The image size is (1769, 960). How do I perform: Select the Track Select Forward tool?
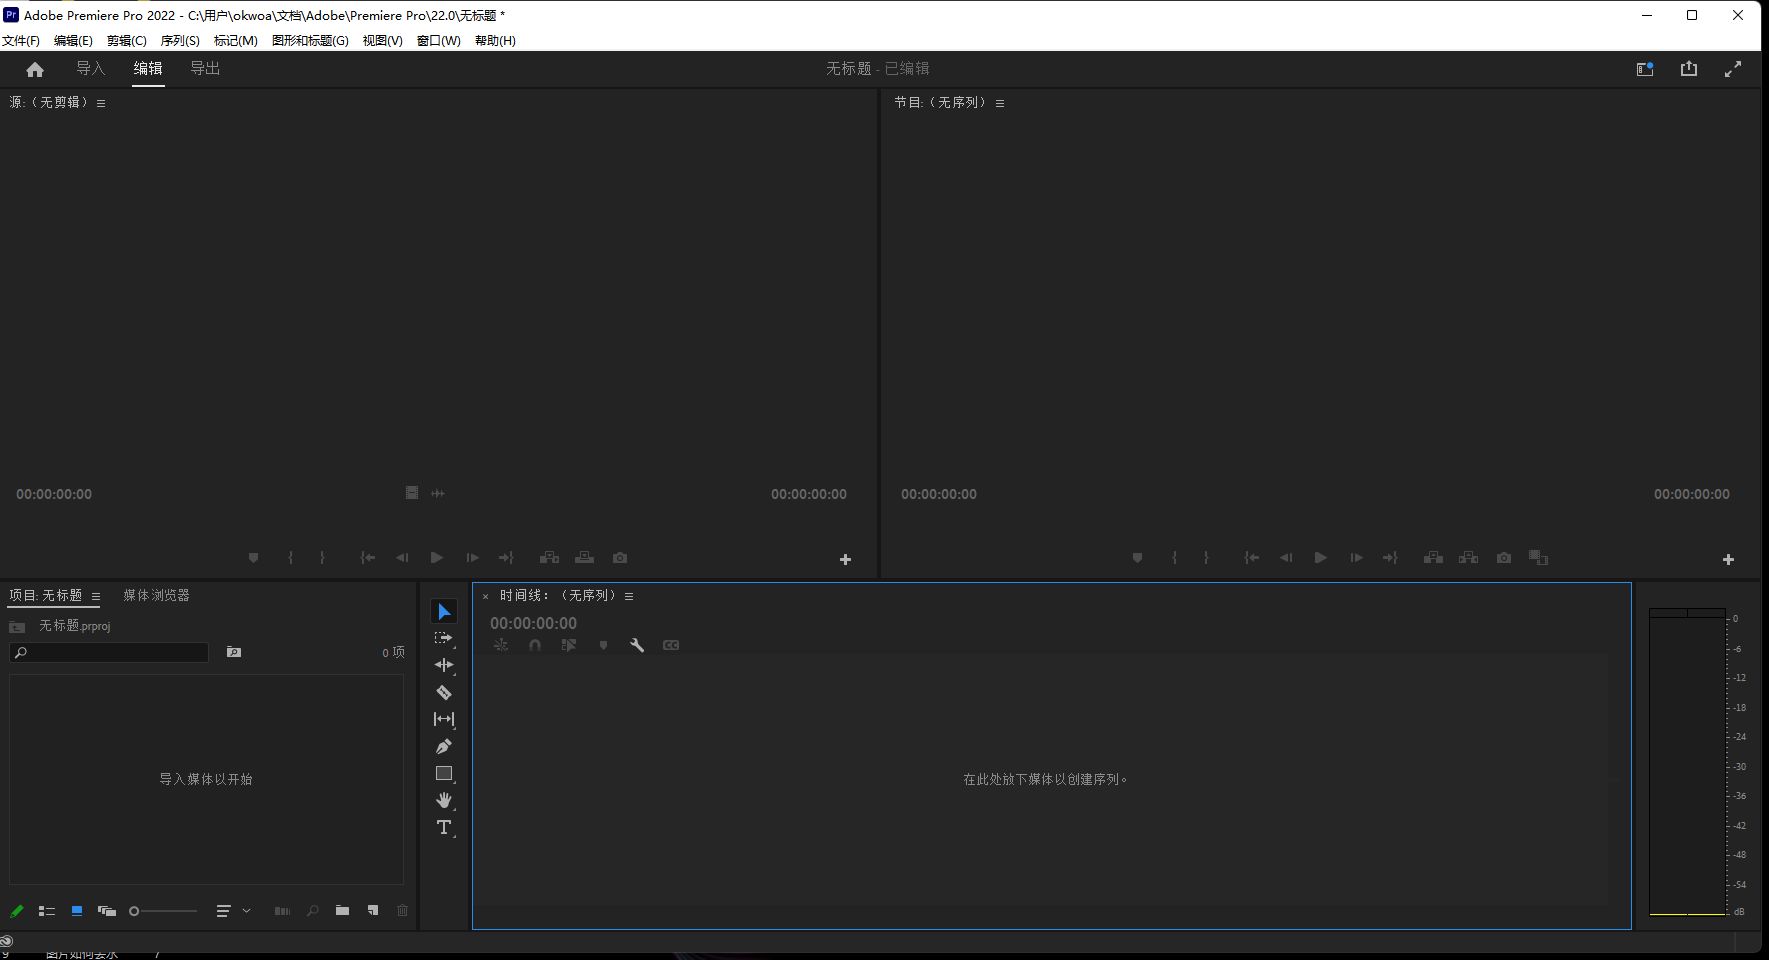(444, 638)
